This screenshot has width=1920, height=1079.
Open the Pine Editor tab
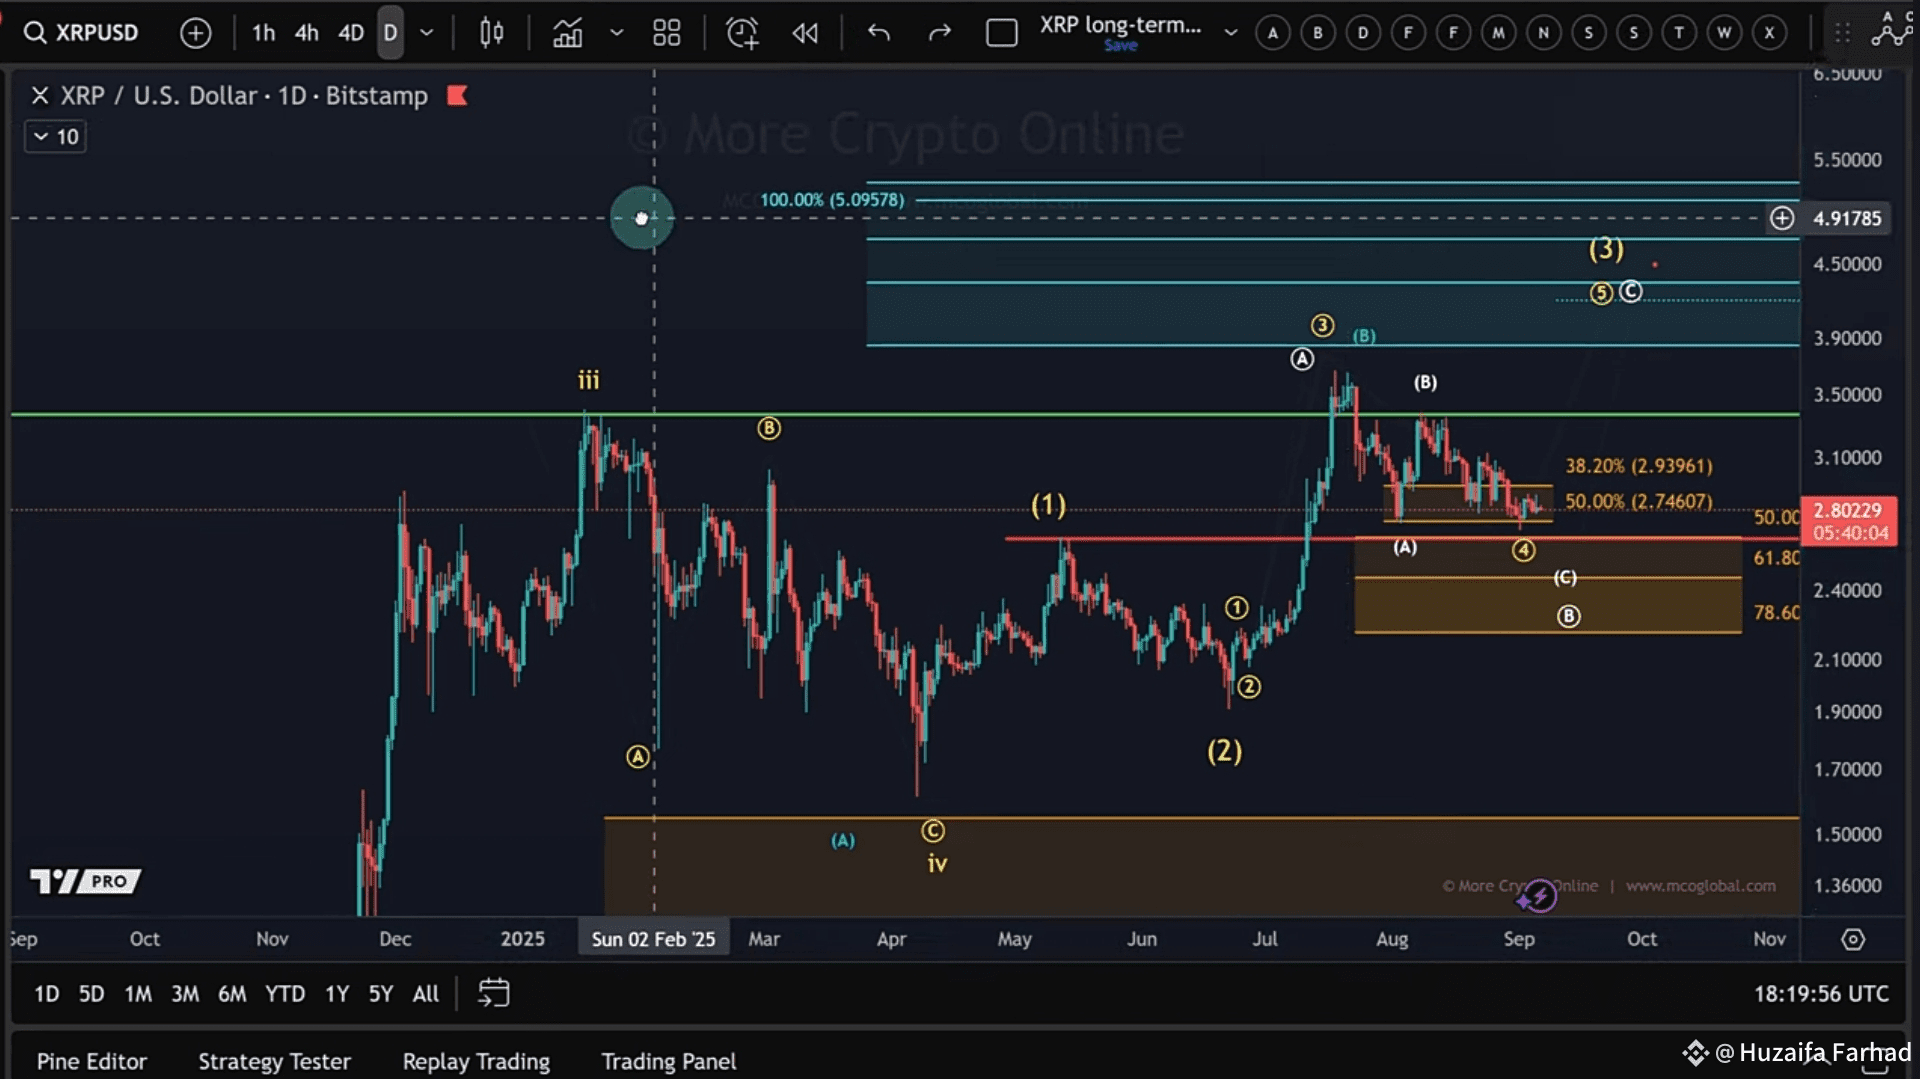click(92, 1061)
